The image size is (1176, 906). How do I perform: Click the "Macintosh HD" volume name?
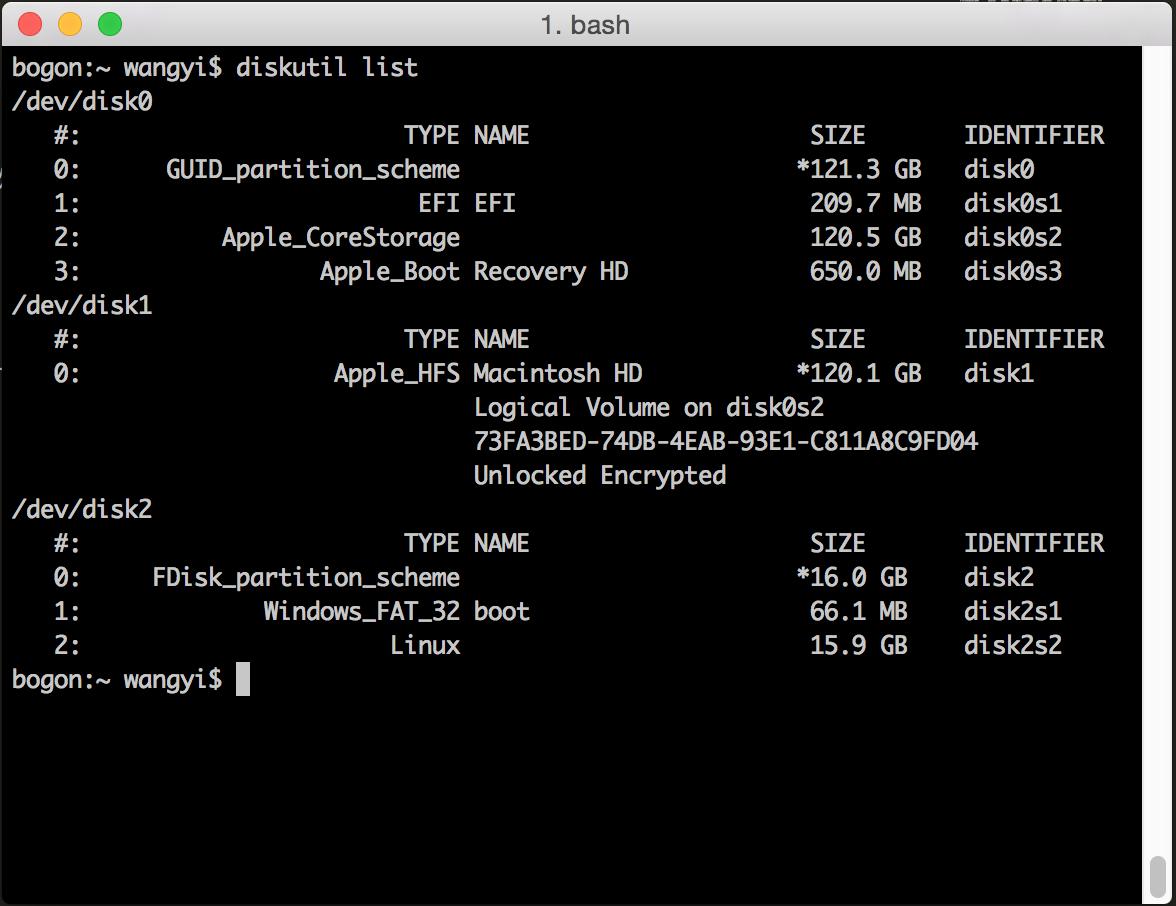pos(558,374)
